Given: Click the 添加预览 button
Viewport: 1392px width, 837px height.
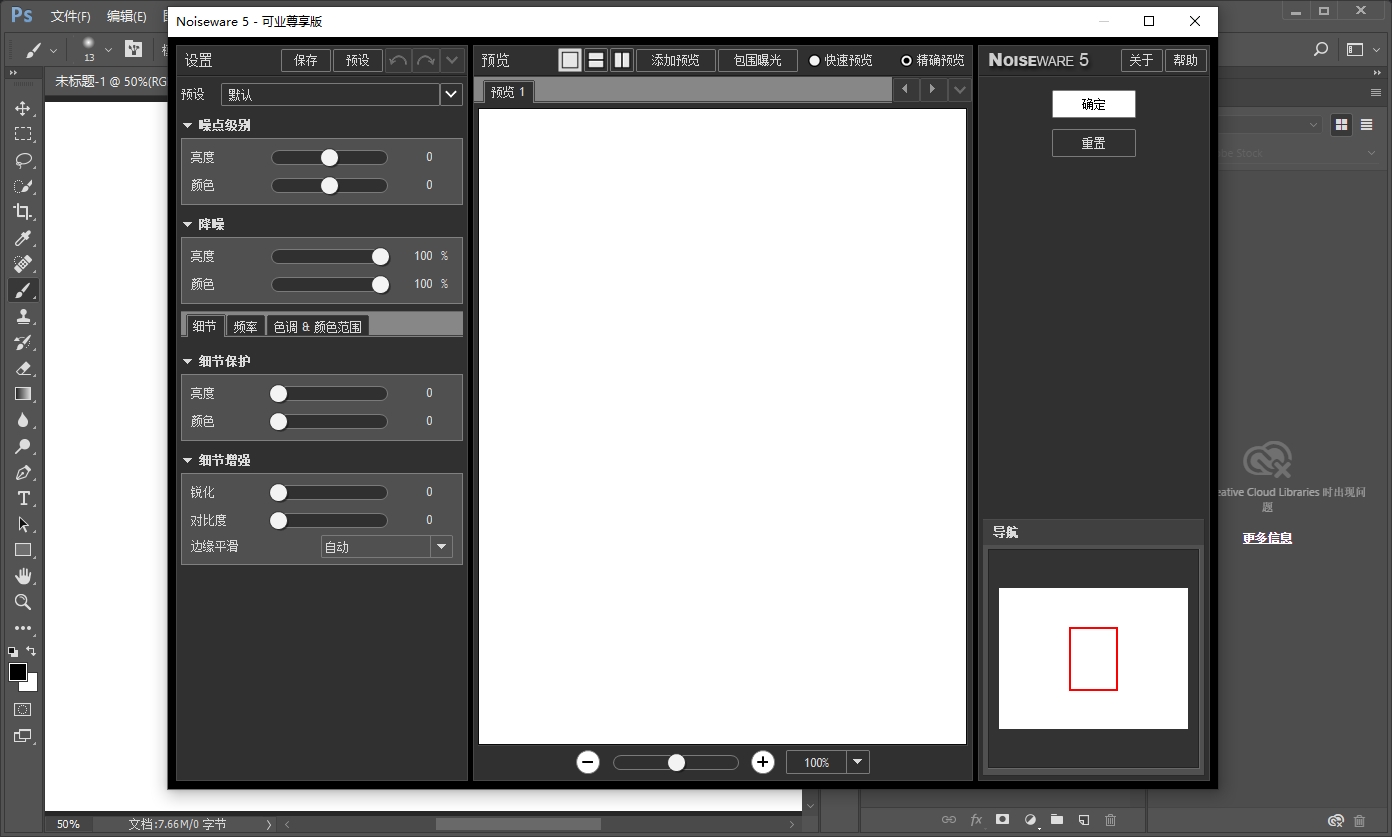Looking at the screenshot, I should pos(676,60).
